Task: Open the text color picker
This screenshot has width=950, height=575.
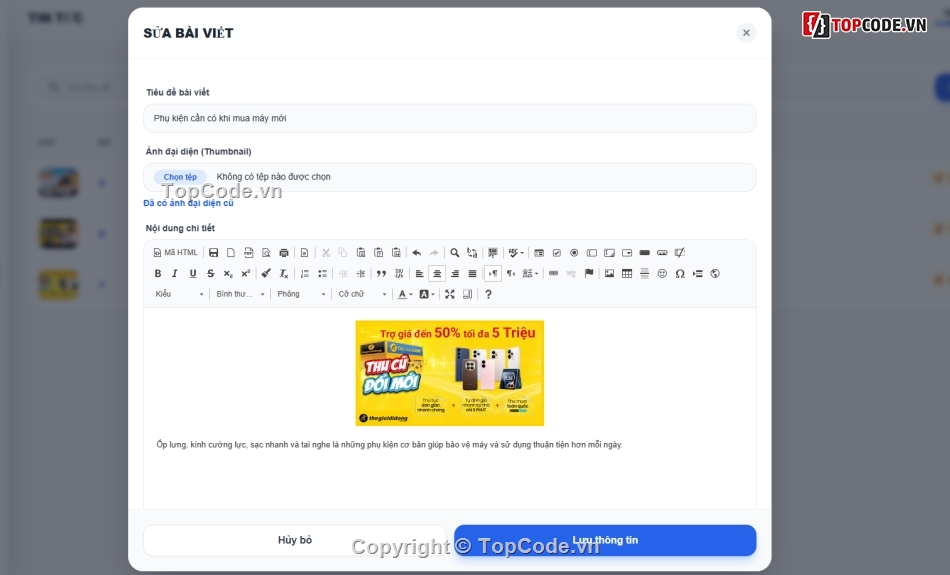Action: [405, 294]
